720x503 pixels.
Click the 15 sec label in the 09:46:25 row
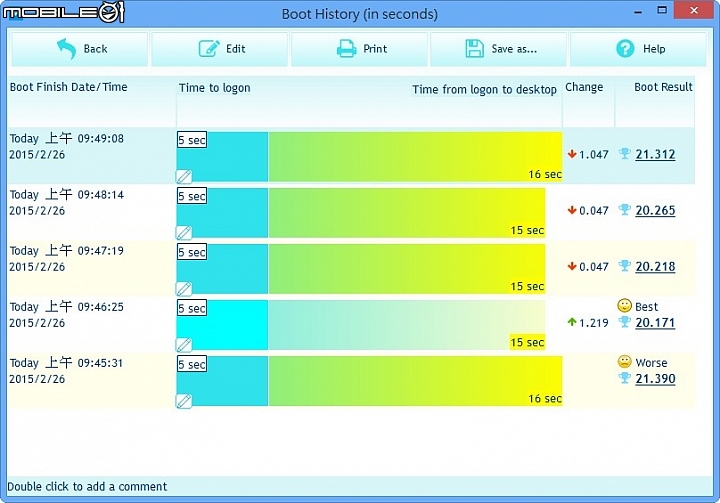point(527,342)
